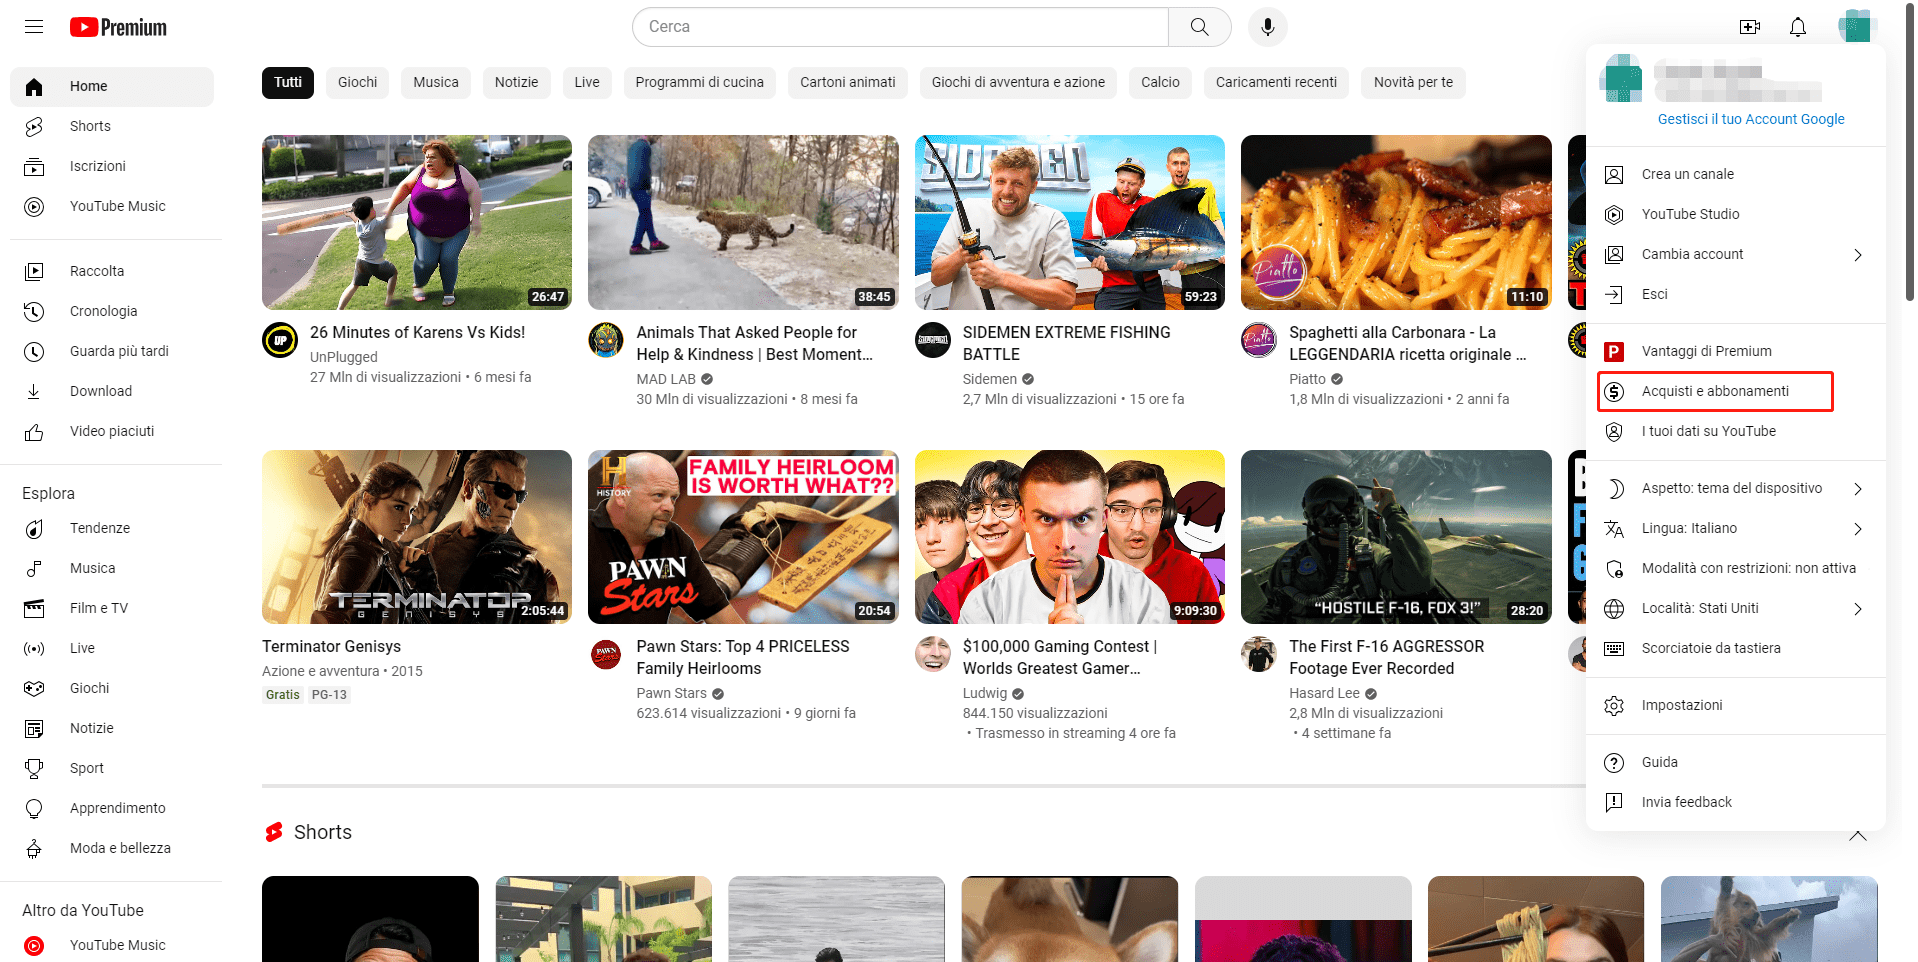Open Guida help entry
Viewport: 1918px width, 962px height.
(1735, 762)
